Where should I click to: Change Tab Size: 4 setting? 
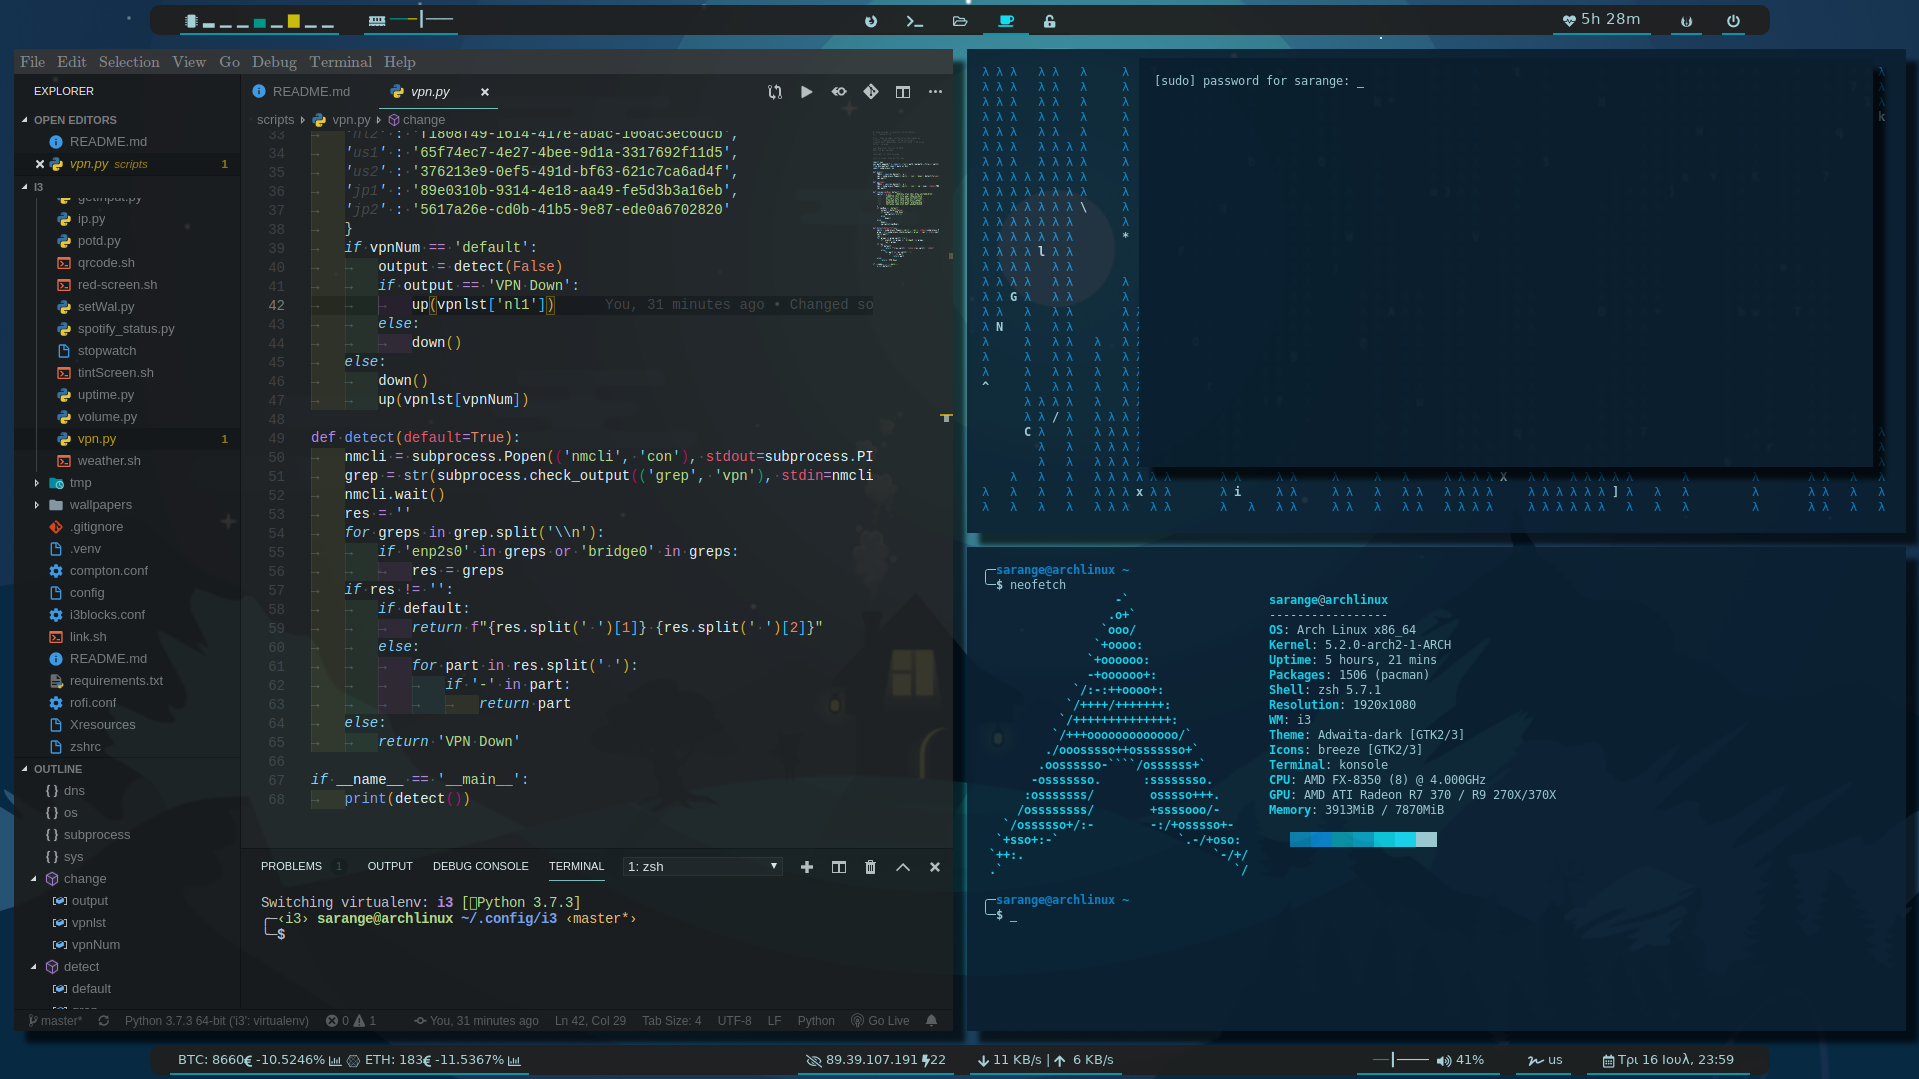(x=672, y=1021)
